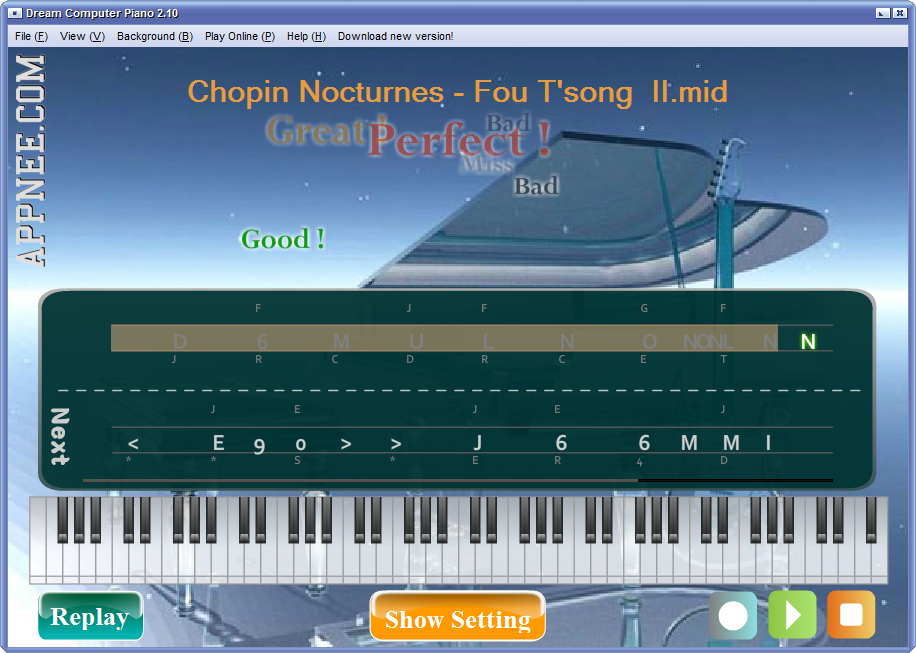Click the orange Show Setting button
The width and height of the screenshot is (916, 653).
point(457,616)
